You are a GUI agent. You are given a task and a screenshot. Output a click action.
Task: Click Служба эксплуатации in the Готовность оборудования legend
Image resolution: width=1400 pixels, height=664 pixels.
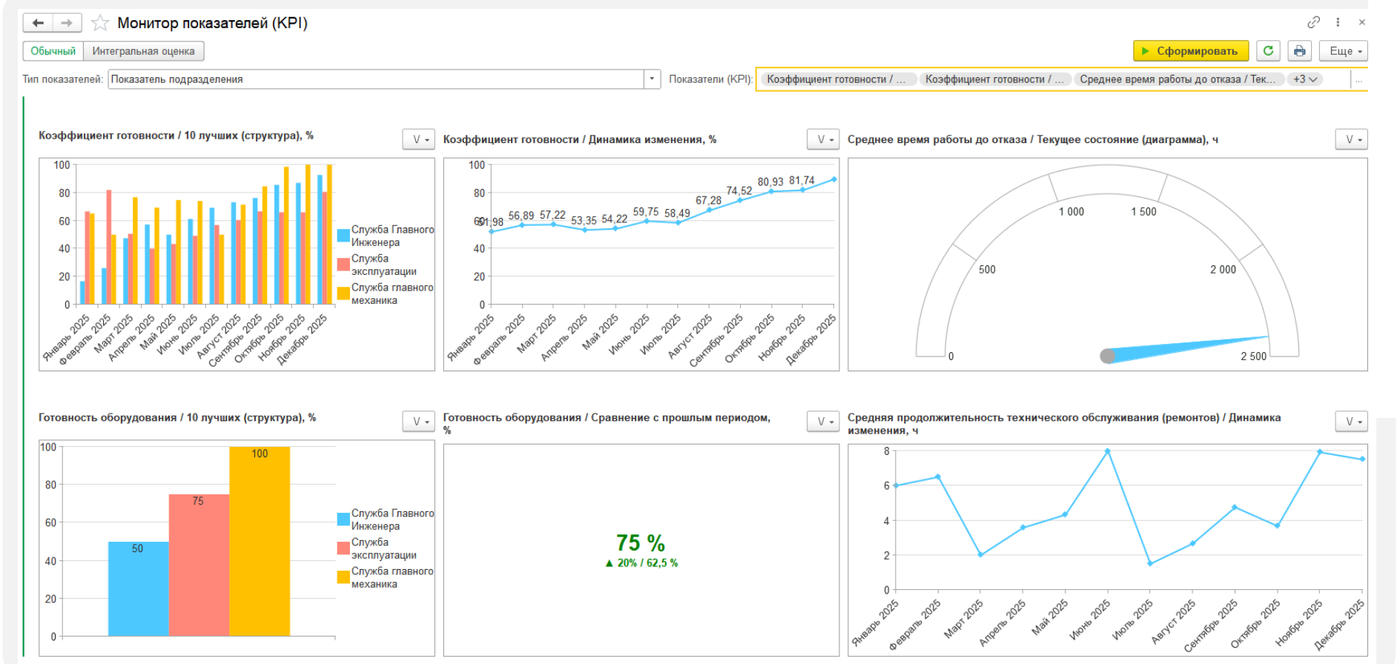point(384,548)
